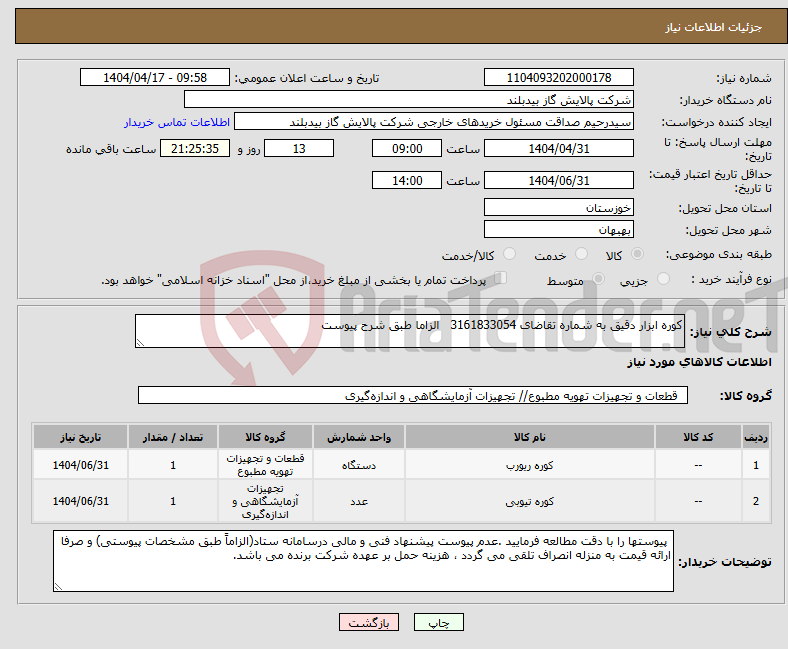Select the خدمت radio button

tap(581, 254)
